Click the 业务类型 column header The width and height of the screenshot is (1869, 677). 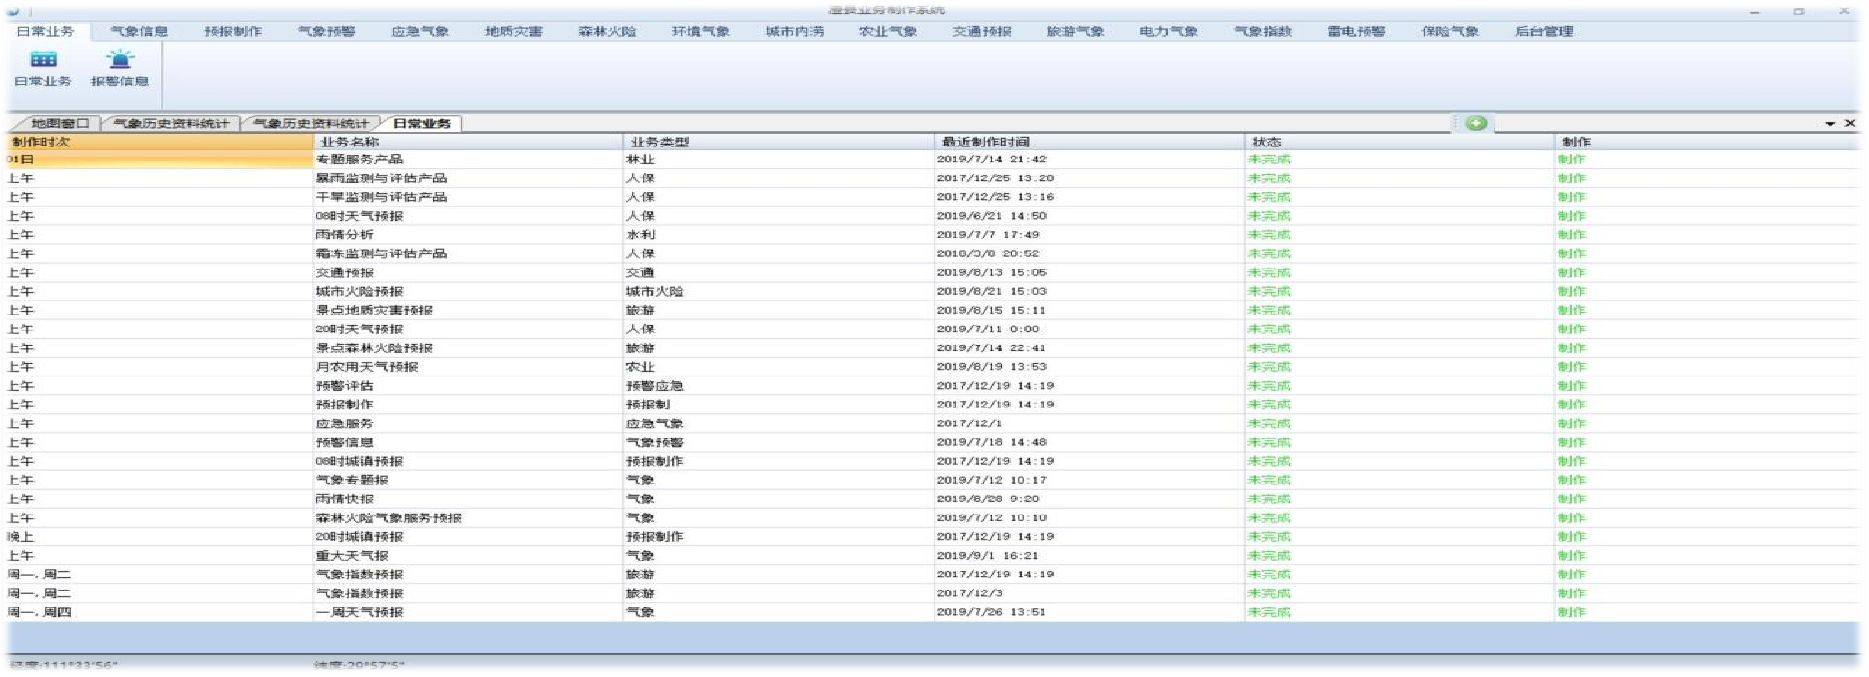[x=660, y=142]
